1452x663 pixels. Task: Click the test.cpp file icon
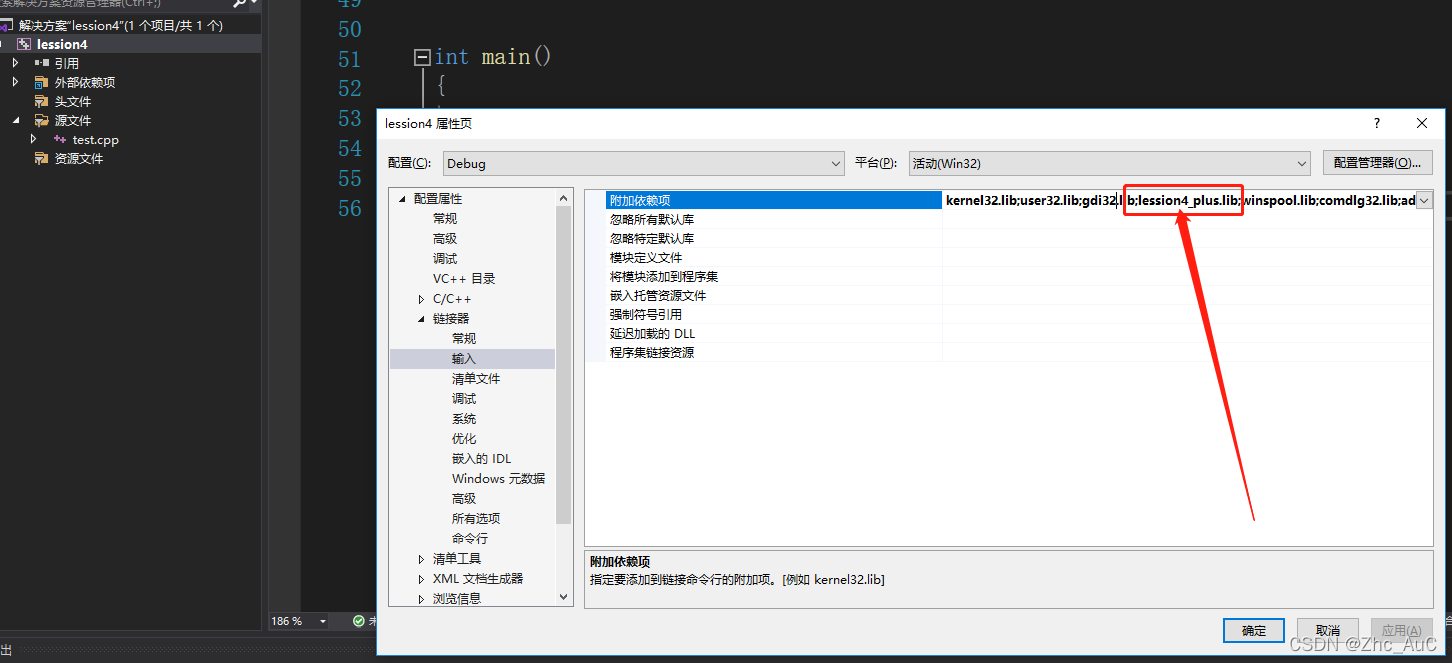60,140
